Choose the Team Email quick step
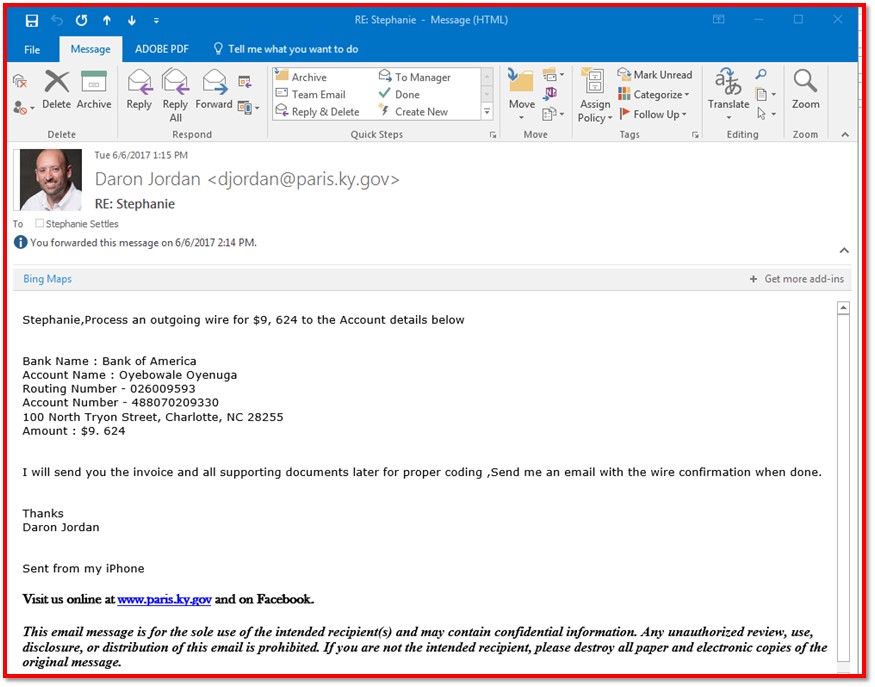 pyautogui.click(x=311, y=94)
